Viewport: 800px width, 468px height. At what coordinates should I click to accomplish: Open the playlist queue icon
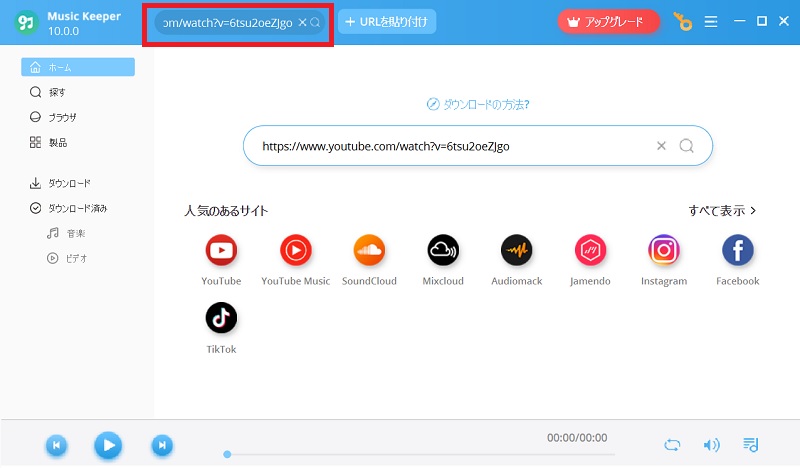click(751, 445)
